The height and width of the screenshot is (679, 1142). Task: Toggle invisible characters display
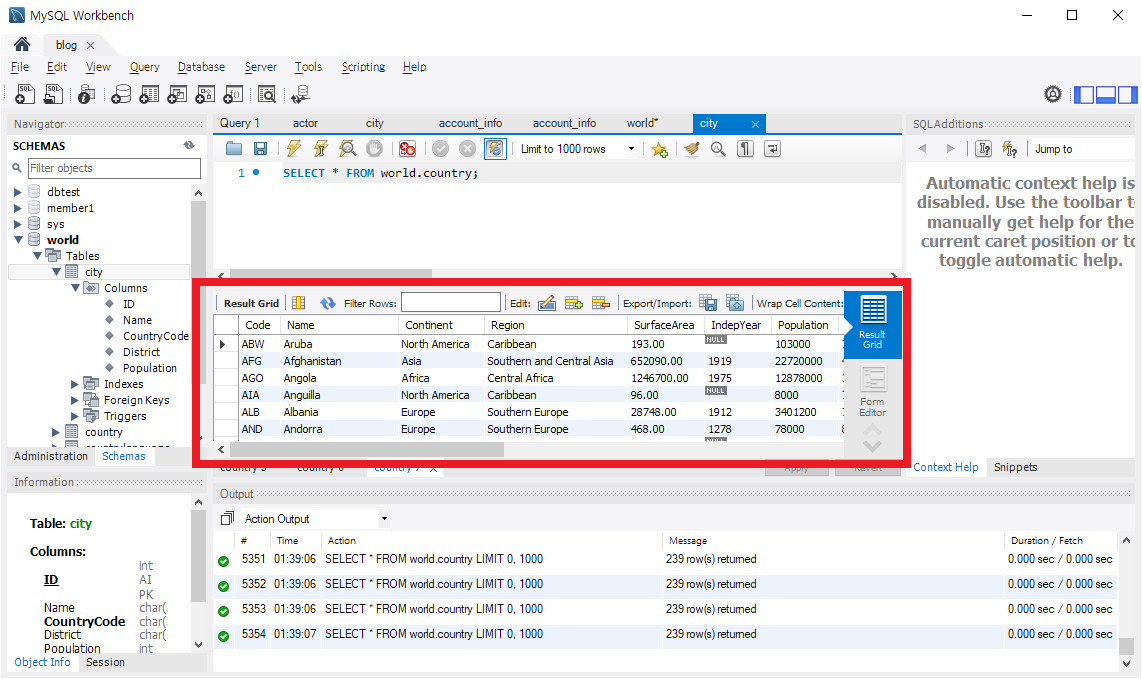745,149
